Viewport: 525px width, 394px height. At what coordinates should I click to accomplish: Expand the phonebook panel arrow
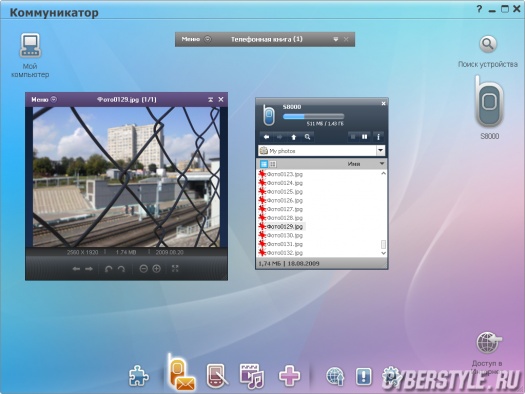pos(336,40)
